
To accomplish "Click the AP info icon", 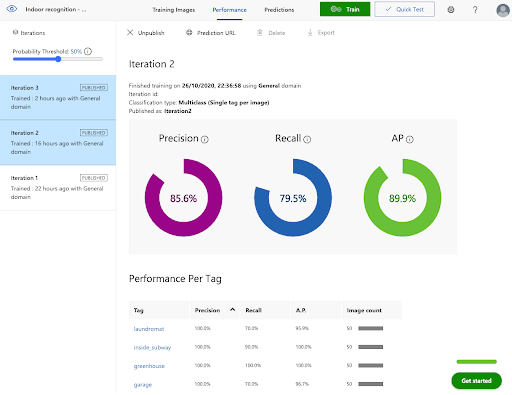I will (x=410, y=139).
